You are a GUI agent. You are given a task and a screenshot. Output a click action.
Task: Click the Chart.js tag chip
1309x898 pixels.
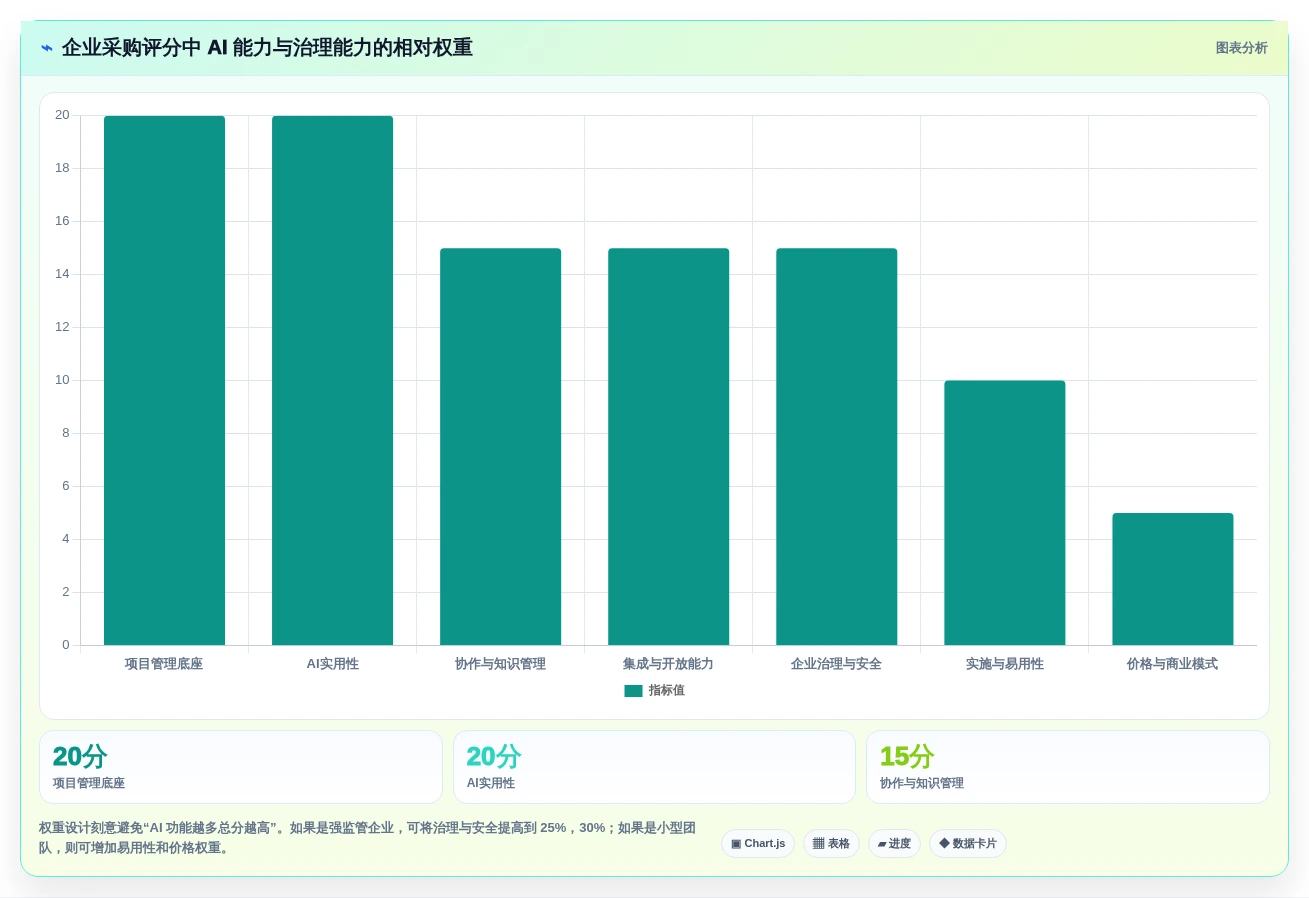[x=758, y=844]
